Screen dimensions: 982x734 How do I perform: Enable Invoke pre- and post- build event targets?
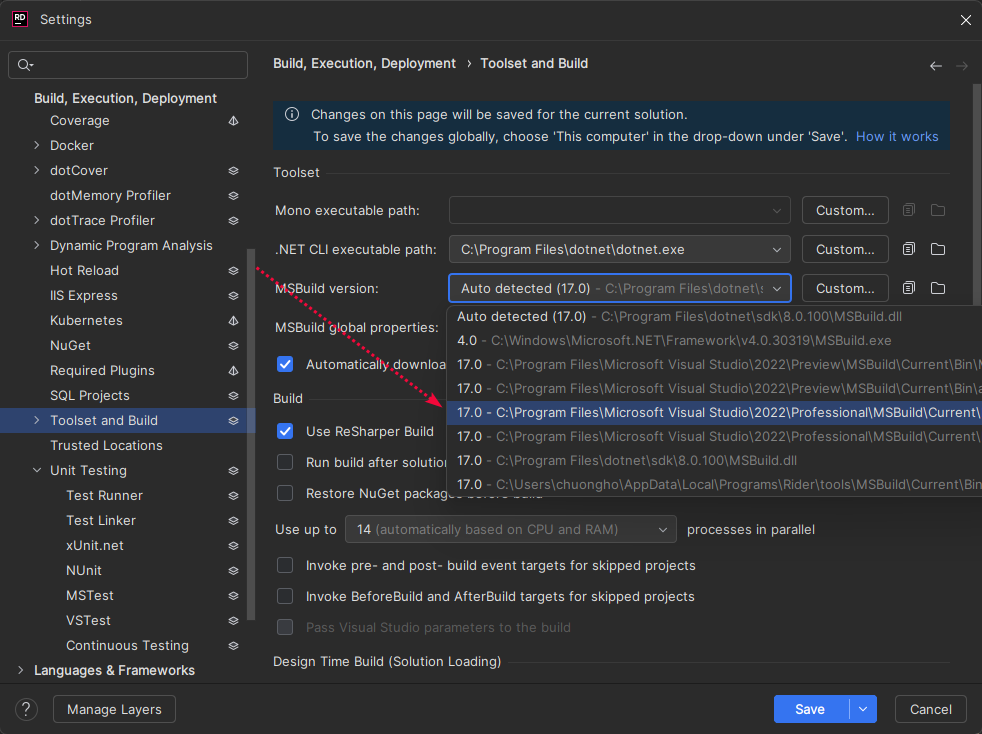pos(285,566)
